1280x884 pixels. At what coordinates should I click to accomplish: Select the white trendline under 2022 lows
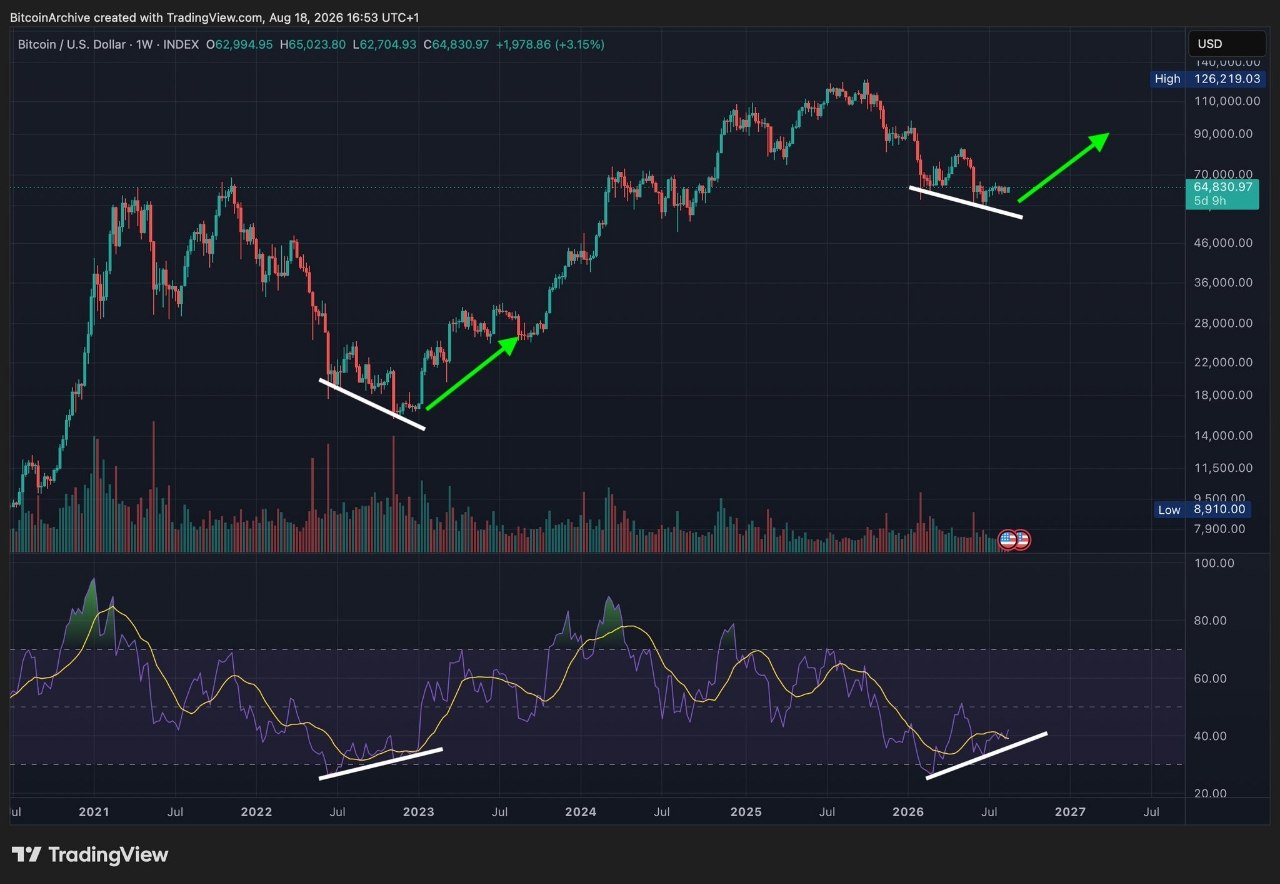tap(372, 404)
